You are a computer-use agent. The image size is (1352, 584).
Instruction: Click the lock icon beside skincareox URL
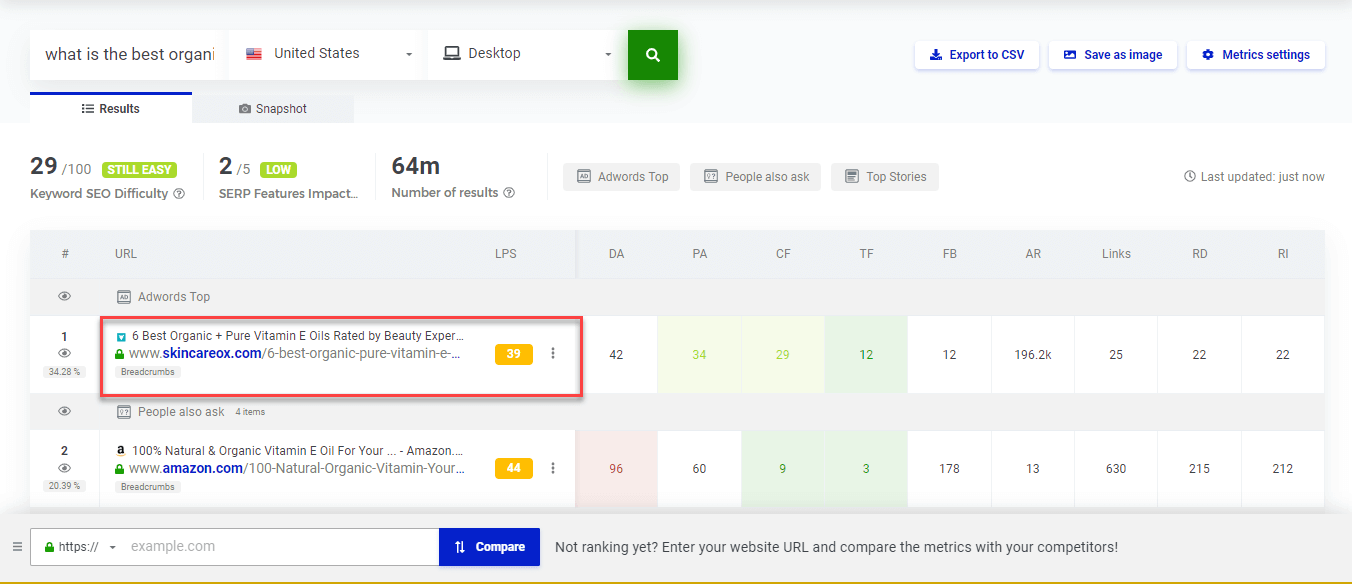[120, 354]
